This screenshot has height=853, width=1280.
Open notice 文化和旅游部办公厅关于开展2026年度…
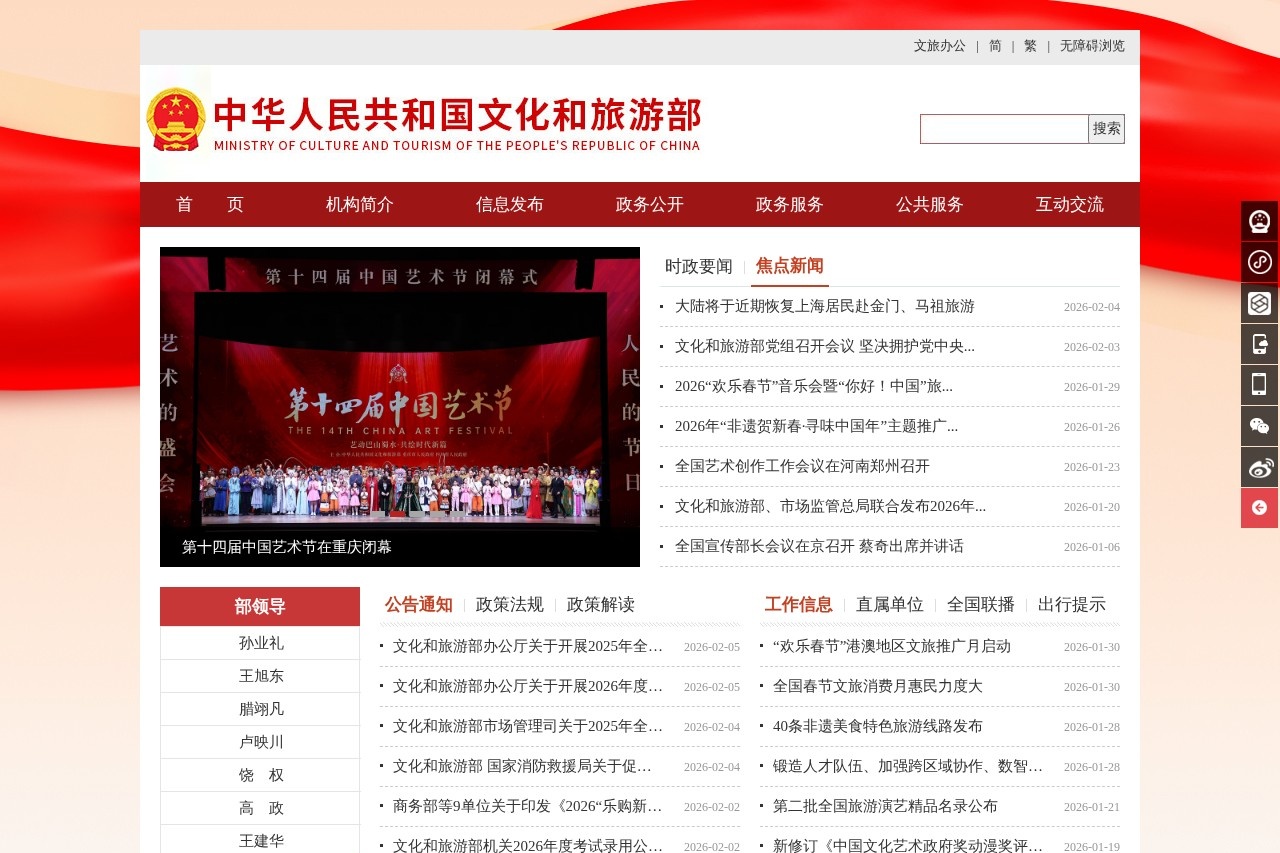click(528, 687)
